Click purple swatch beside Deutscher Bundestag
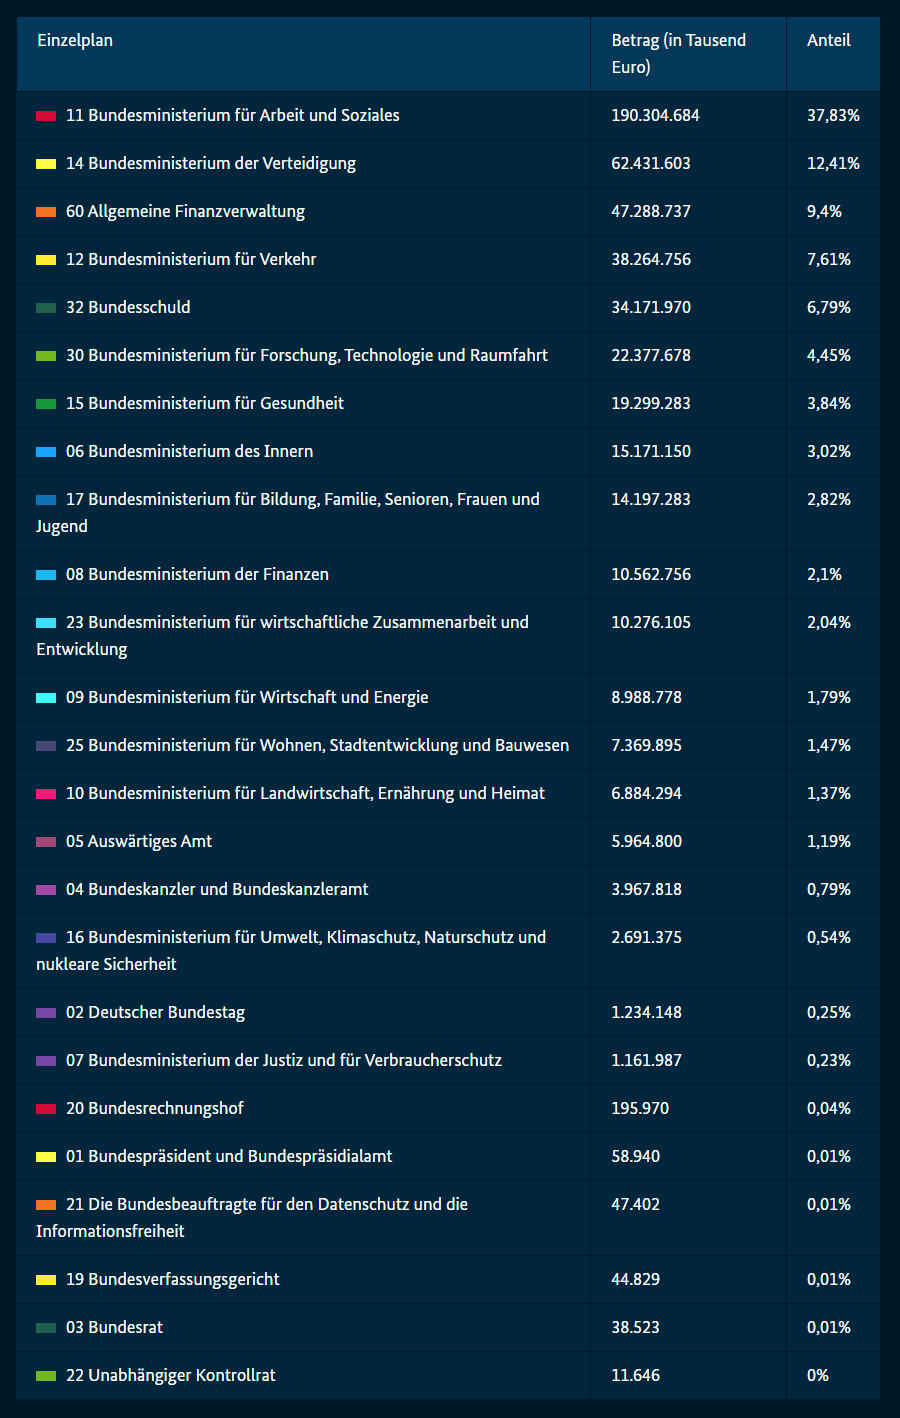The image size is (900, 1418). click(x=46, y=1013)
